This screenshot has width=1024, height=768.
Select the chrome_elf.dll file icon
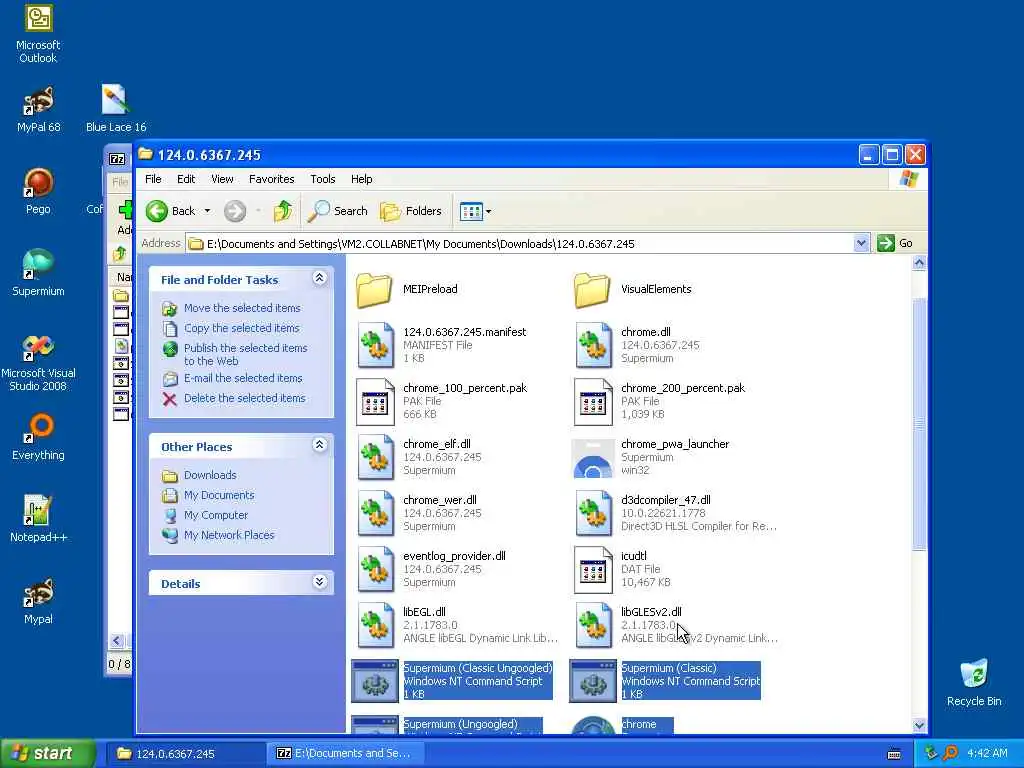376,457
